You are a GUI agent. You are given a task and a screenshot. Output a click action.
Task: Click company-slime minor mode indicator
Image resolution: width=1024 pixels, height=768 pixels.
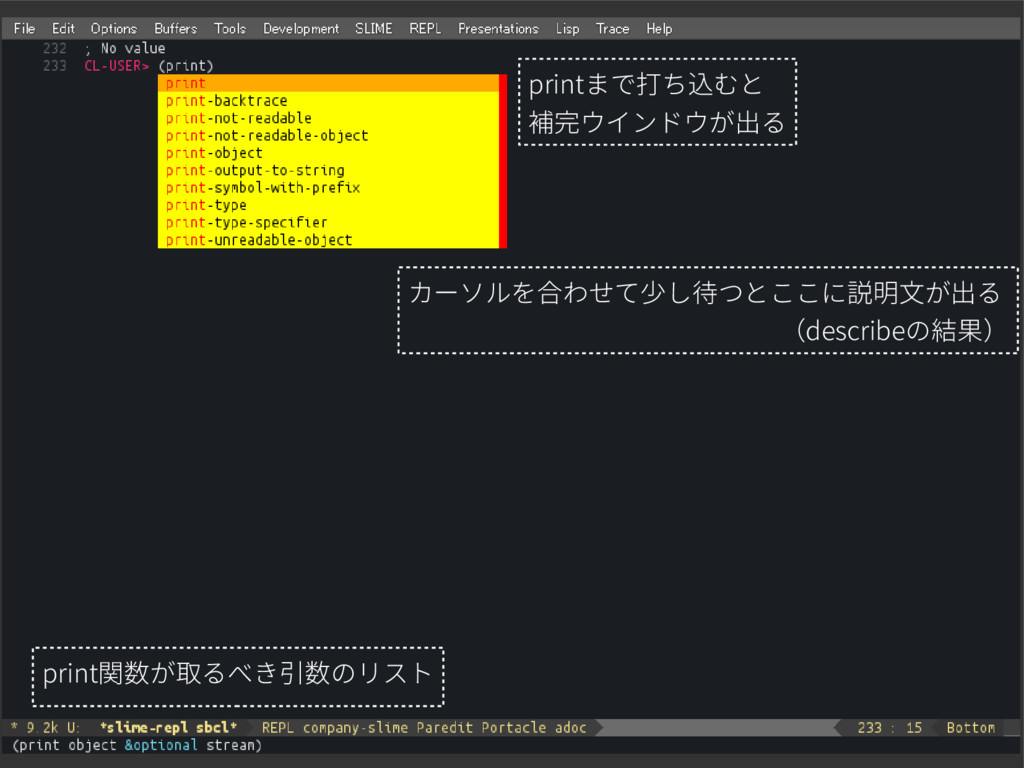[356, 728]
